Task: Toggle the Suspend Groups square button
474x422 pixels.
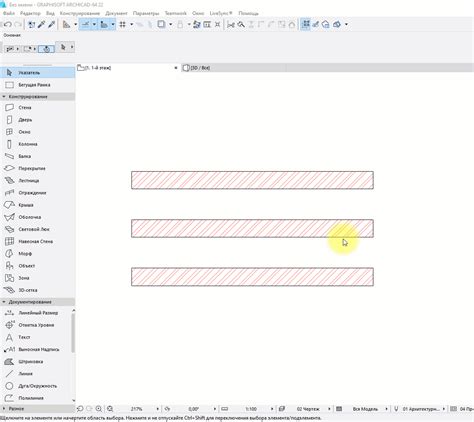Action: pyautogui.click(x=161, y=24)
